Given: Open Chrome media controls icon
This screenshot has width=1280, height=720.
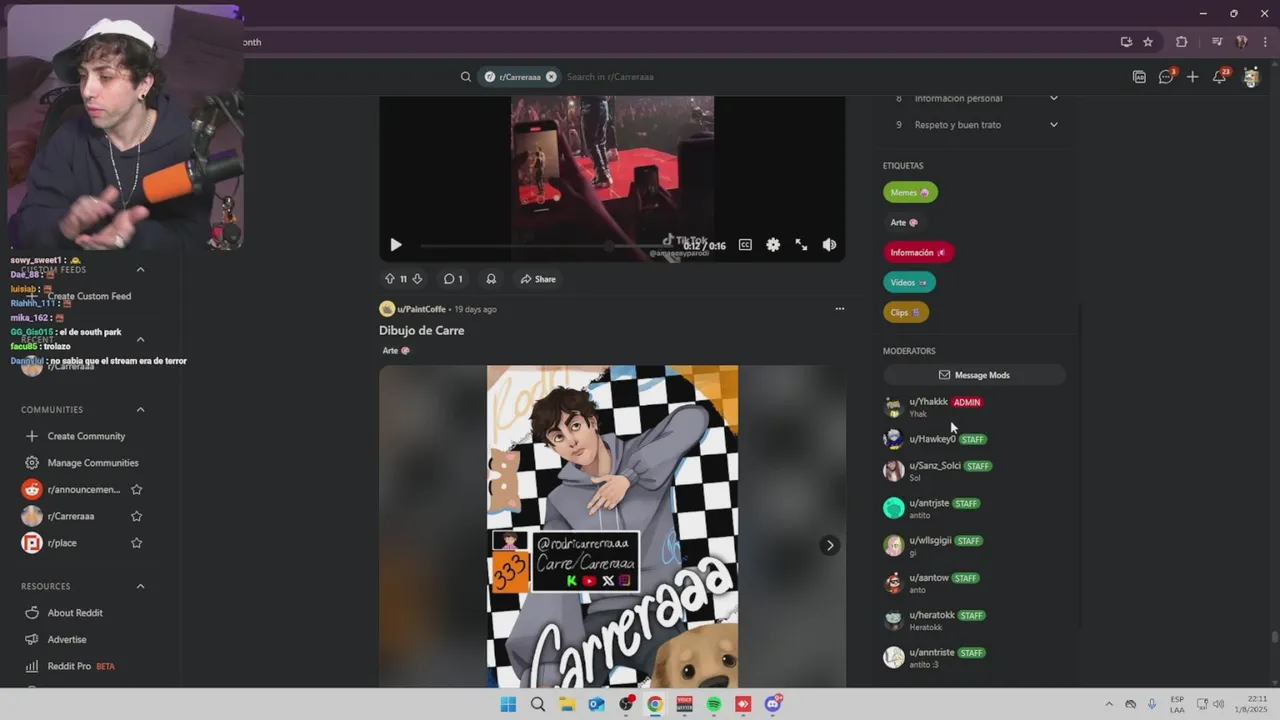Looking at the screenshot, I should 1217,42.
